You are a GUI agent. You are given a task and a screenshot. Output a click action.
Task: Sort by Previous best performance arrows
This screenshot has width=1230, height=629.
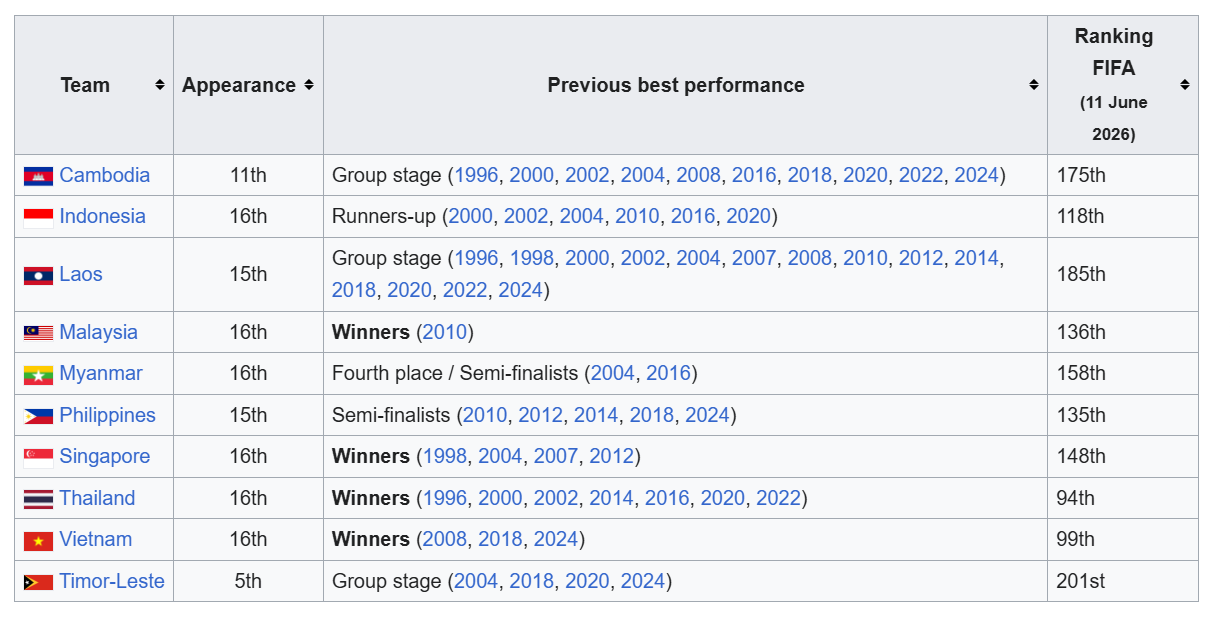coord(1033,85)
